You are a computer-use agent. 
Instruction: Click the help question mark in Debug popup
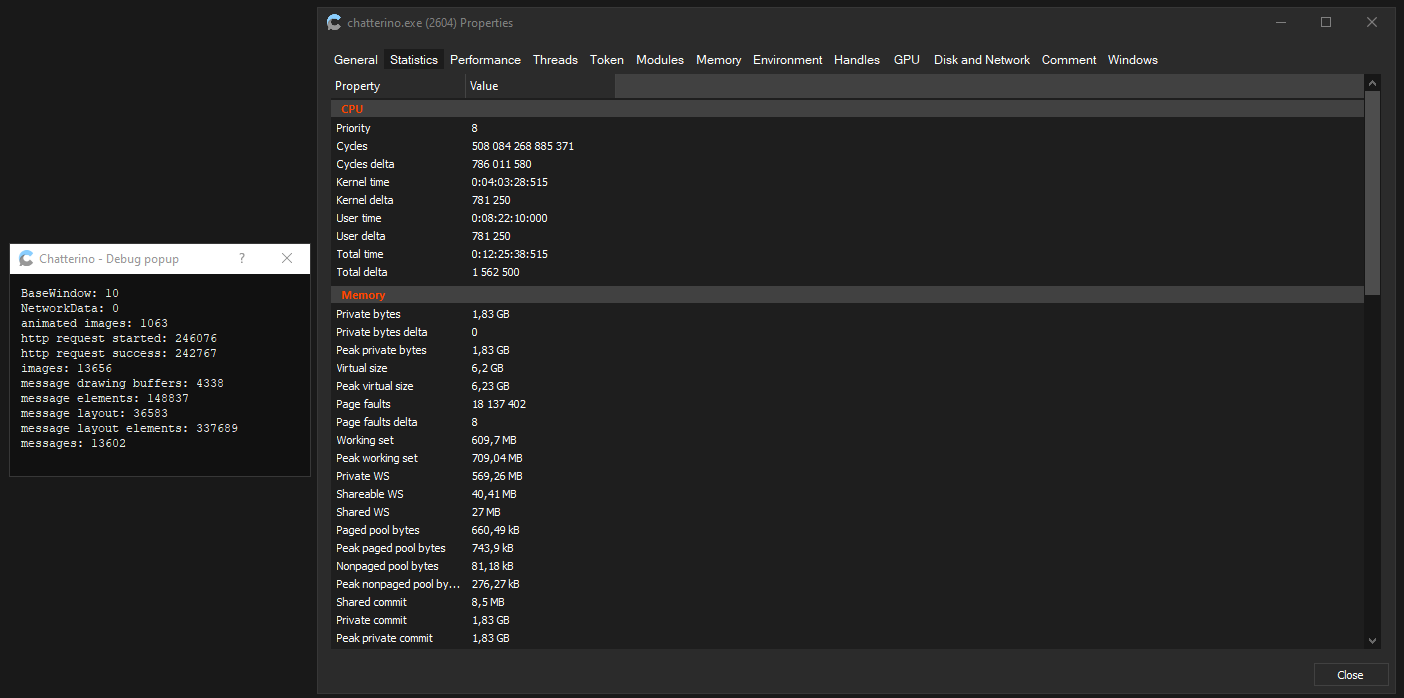click(x=242, y=258)
